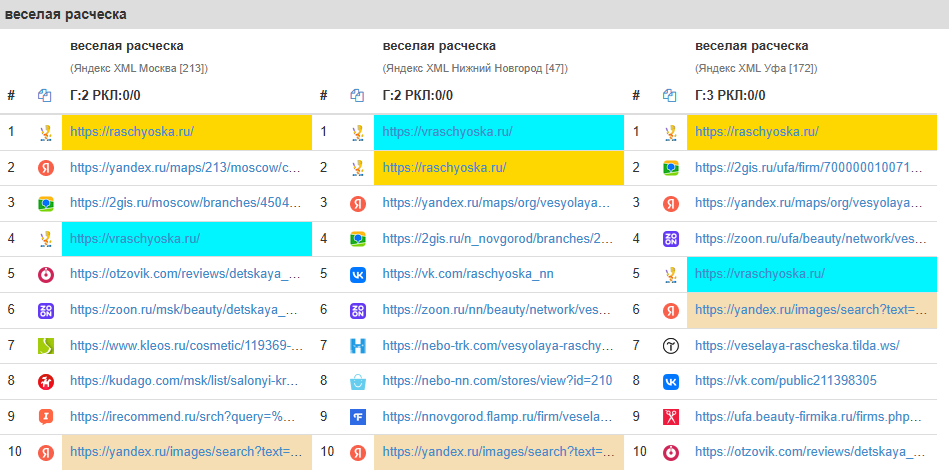Click the favicon beside raschyoska.ru in the Москва list
Screen dimensions: 949x474
pos(45,132)
